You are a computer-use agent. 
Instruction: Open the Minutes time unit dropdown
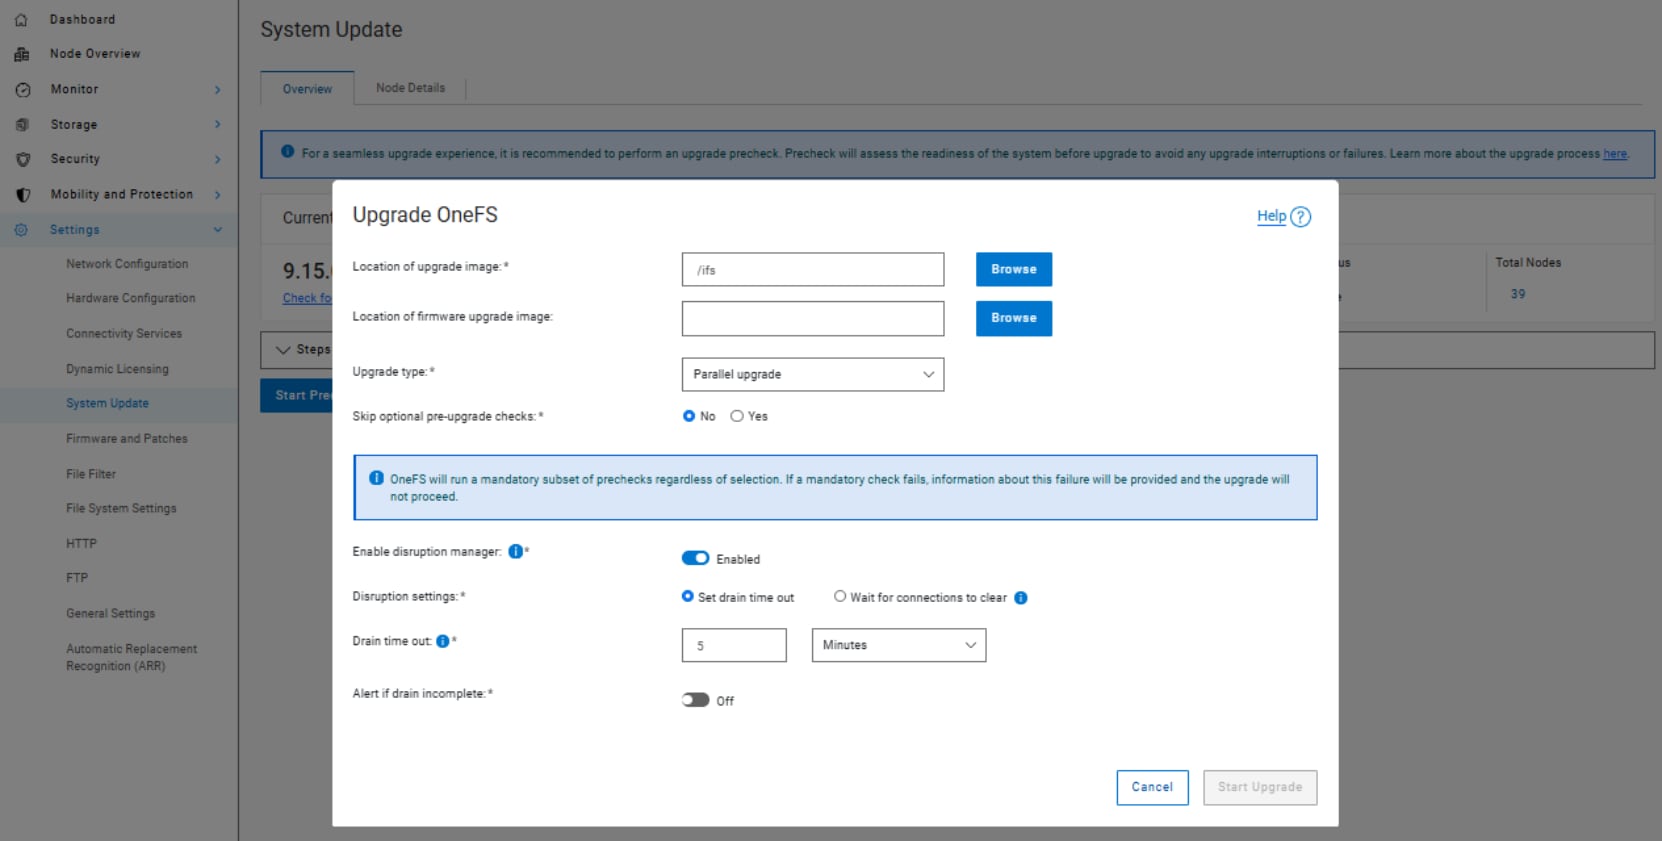click(x=899, y=645)
